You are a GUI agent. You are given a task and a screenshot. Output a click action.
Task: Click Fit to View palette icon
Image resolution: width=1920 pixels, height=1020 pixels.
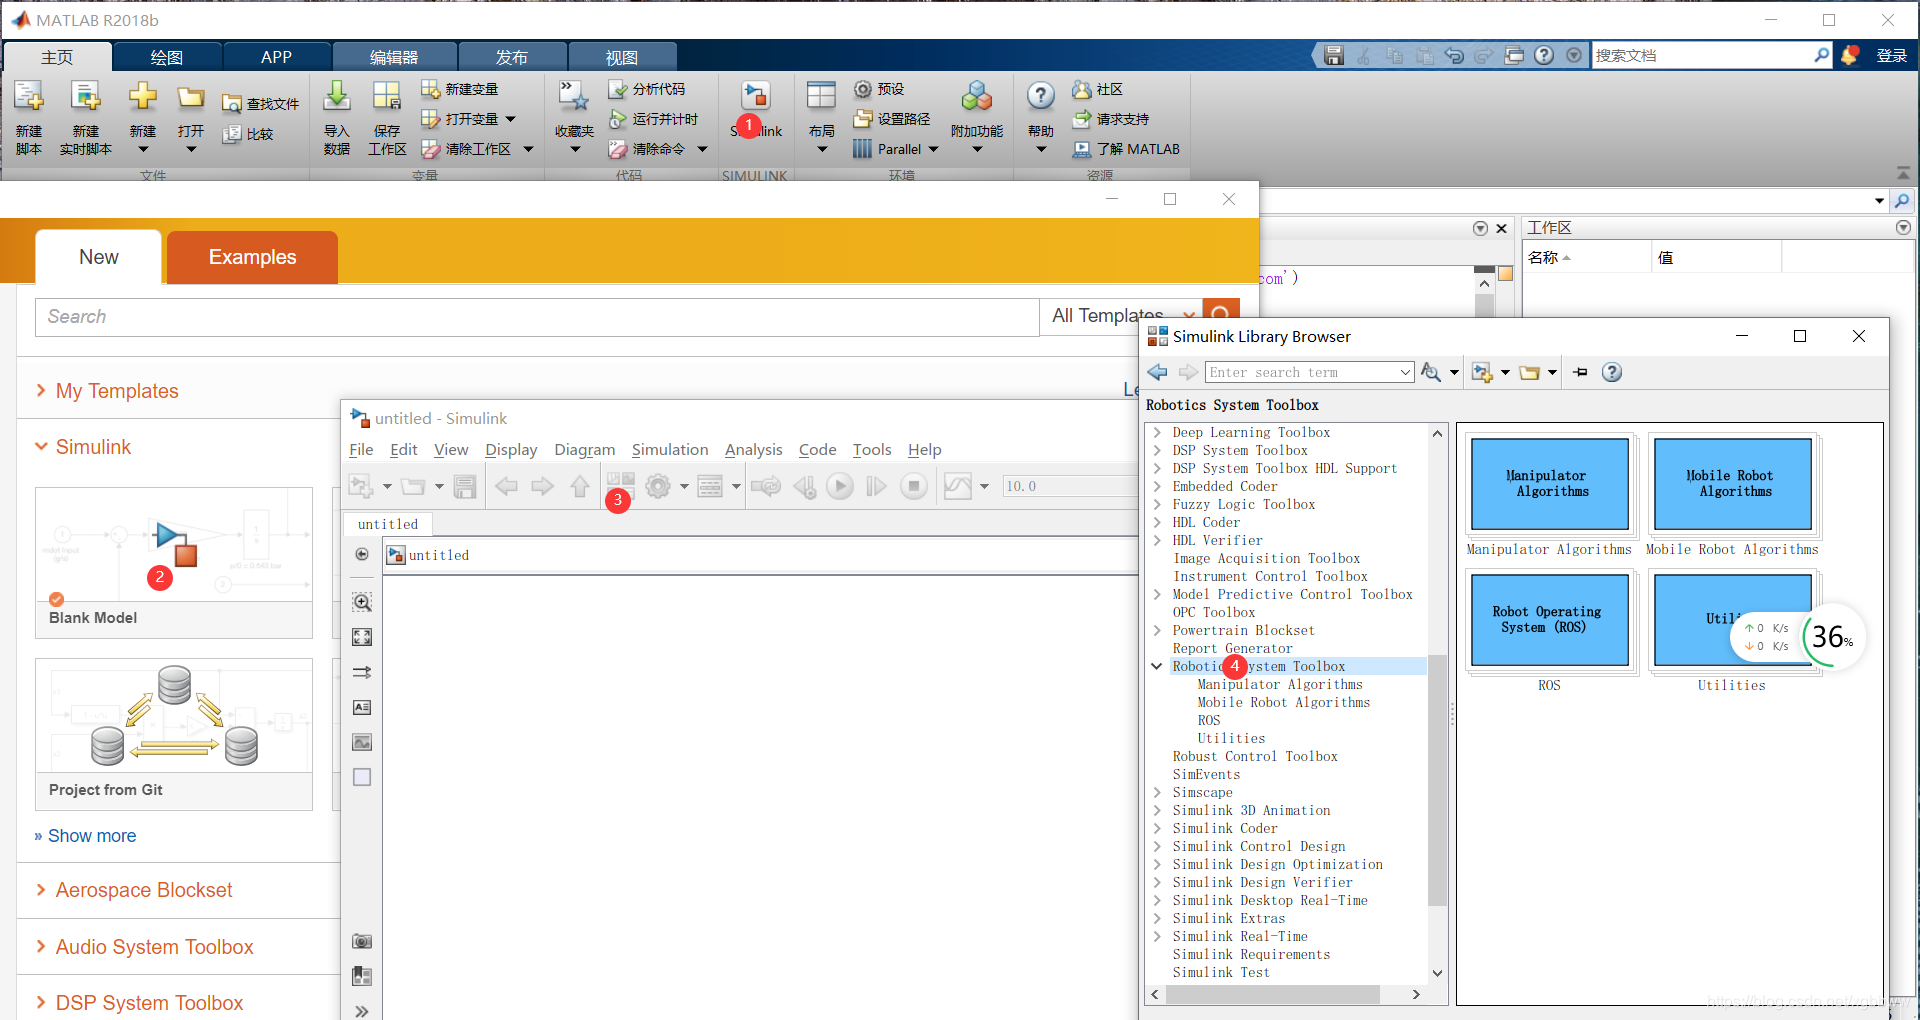362,637
